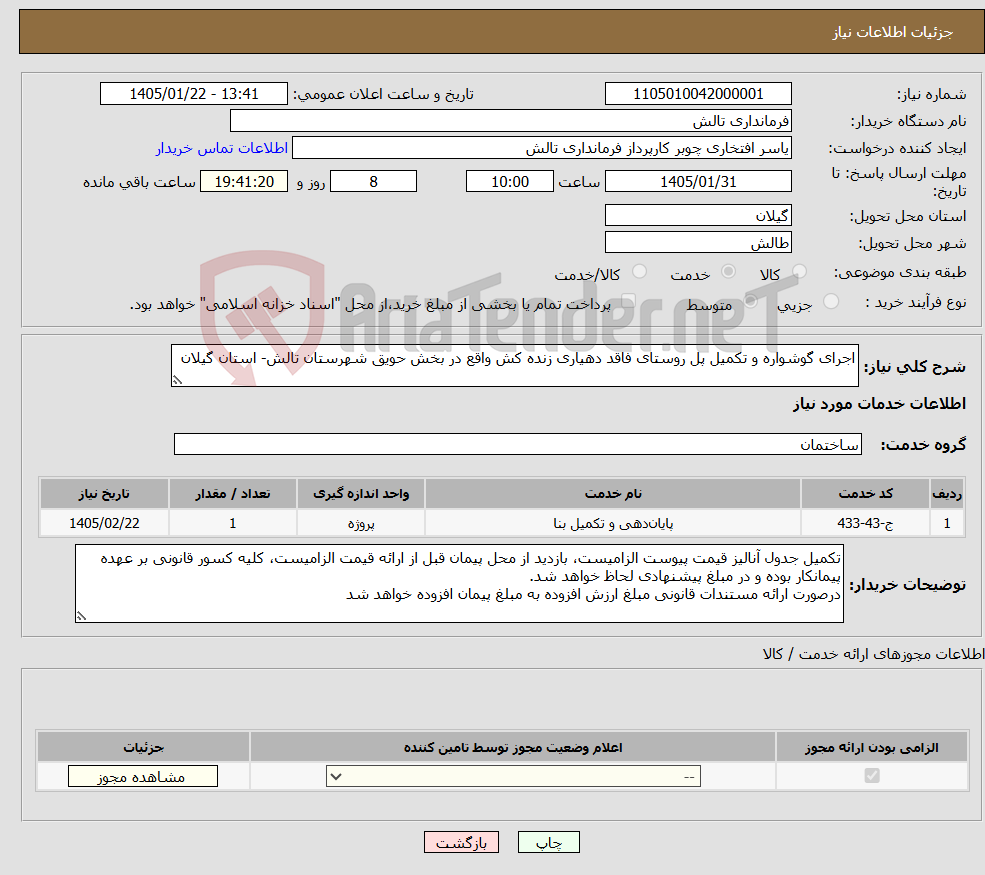Click the need number field 1105010042000001
The height and width of the screenshot is (875, 985).
pyautogui.click(x=698, y=94)
